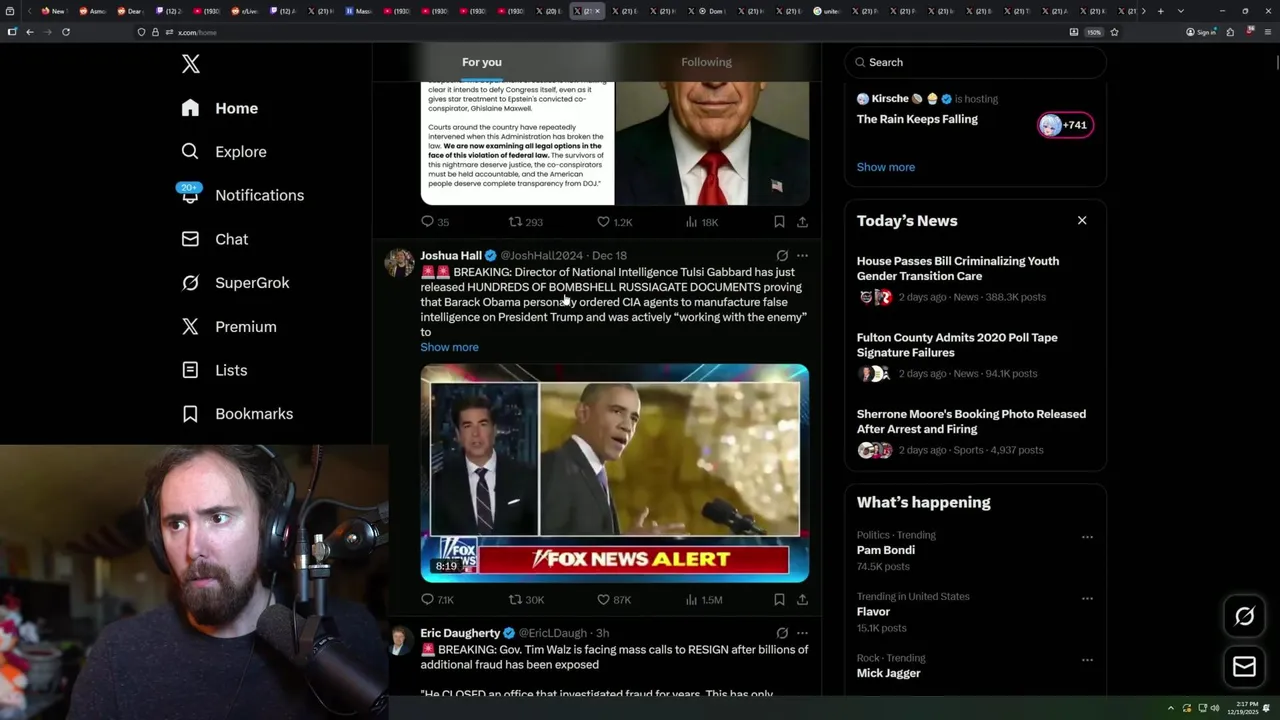Join the +741 listeners space badge
This screenshot has width=1280, height=720.
click(x=1065, y=125)
